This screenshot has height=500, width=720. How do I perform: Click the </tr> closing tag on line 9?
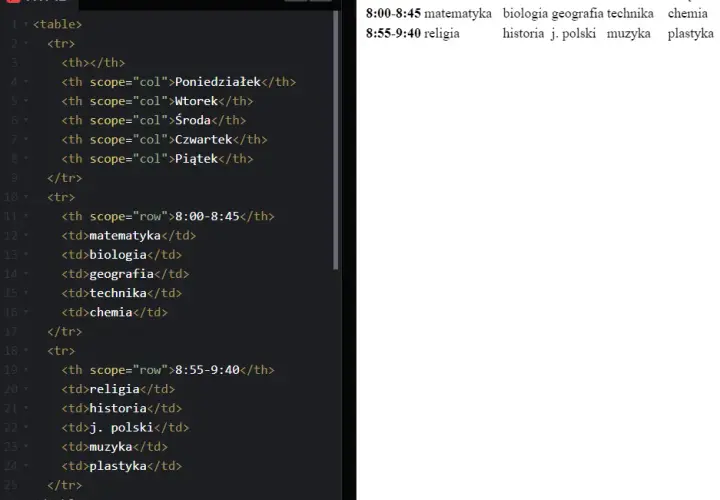[65, 178]
